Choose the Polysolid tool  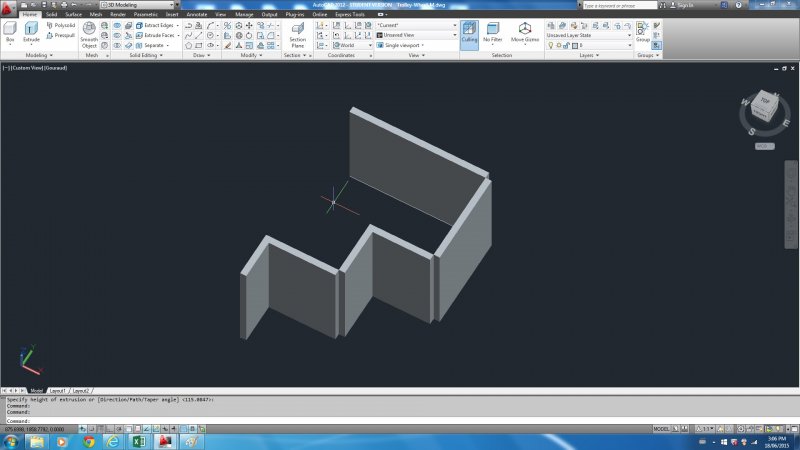click(61, 25)
